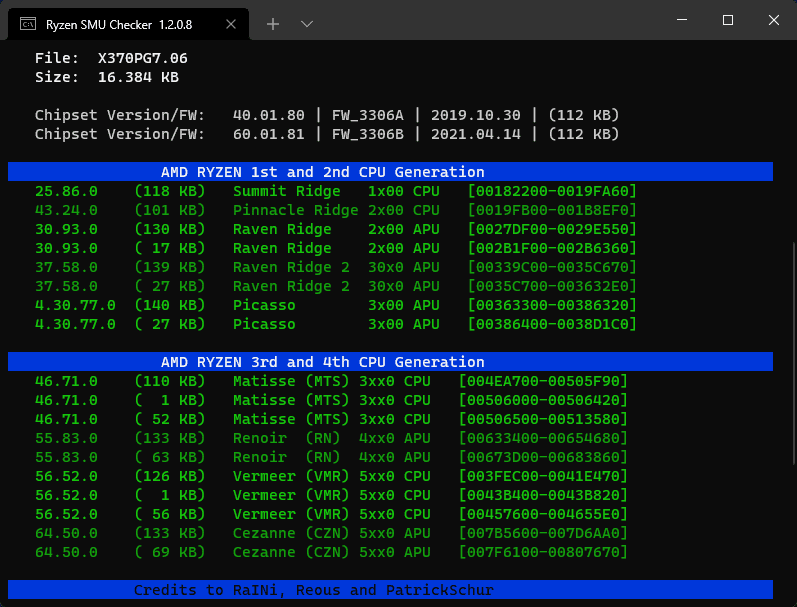Screen dimensions: 797x607
Task: Click address range [00457600-004655E0]
Action: pyautogui.click(x=543, y=514)
